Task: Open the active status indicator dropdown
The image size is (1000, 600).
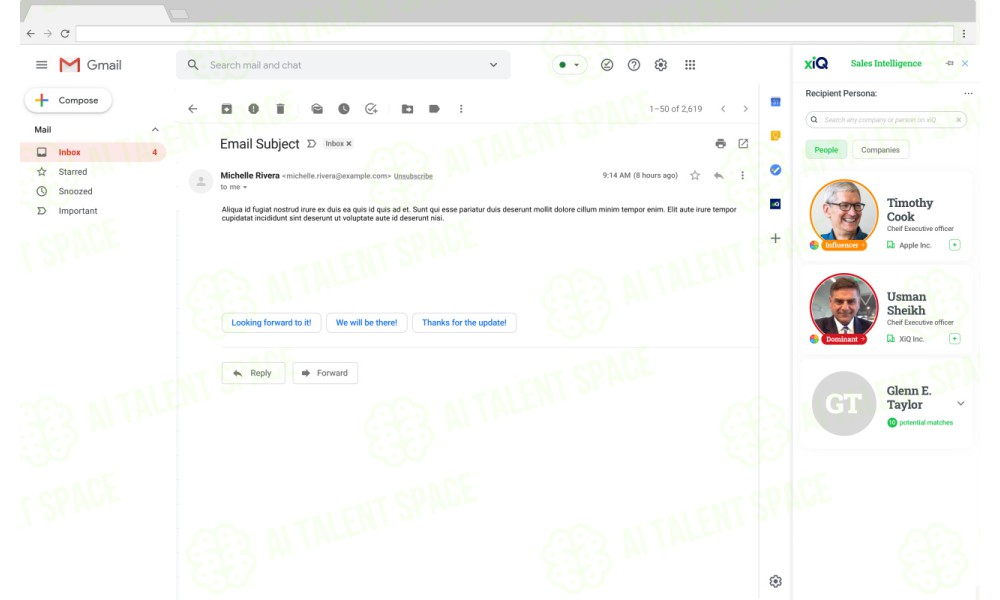Action: (x=569, y=65)
